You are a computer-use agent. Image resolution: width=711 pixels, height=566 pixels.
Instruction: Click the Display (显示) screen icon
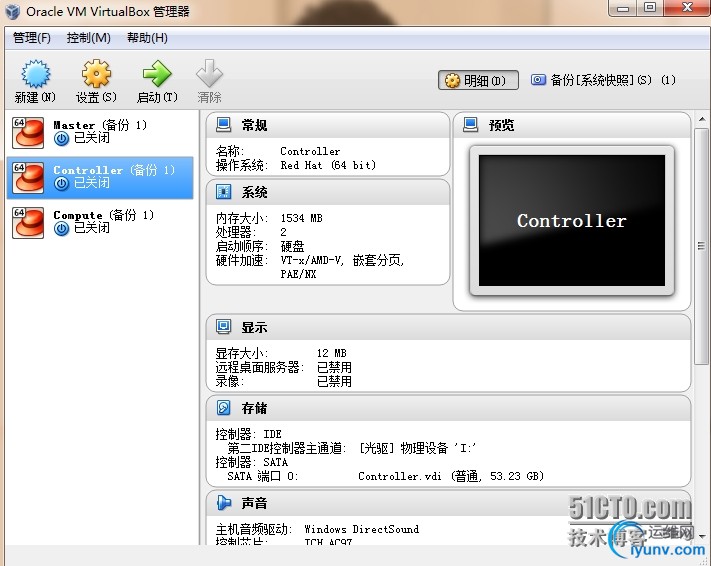click(x=223, y=327)
